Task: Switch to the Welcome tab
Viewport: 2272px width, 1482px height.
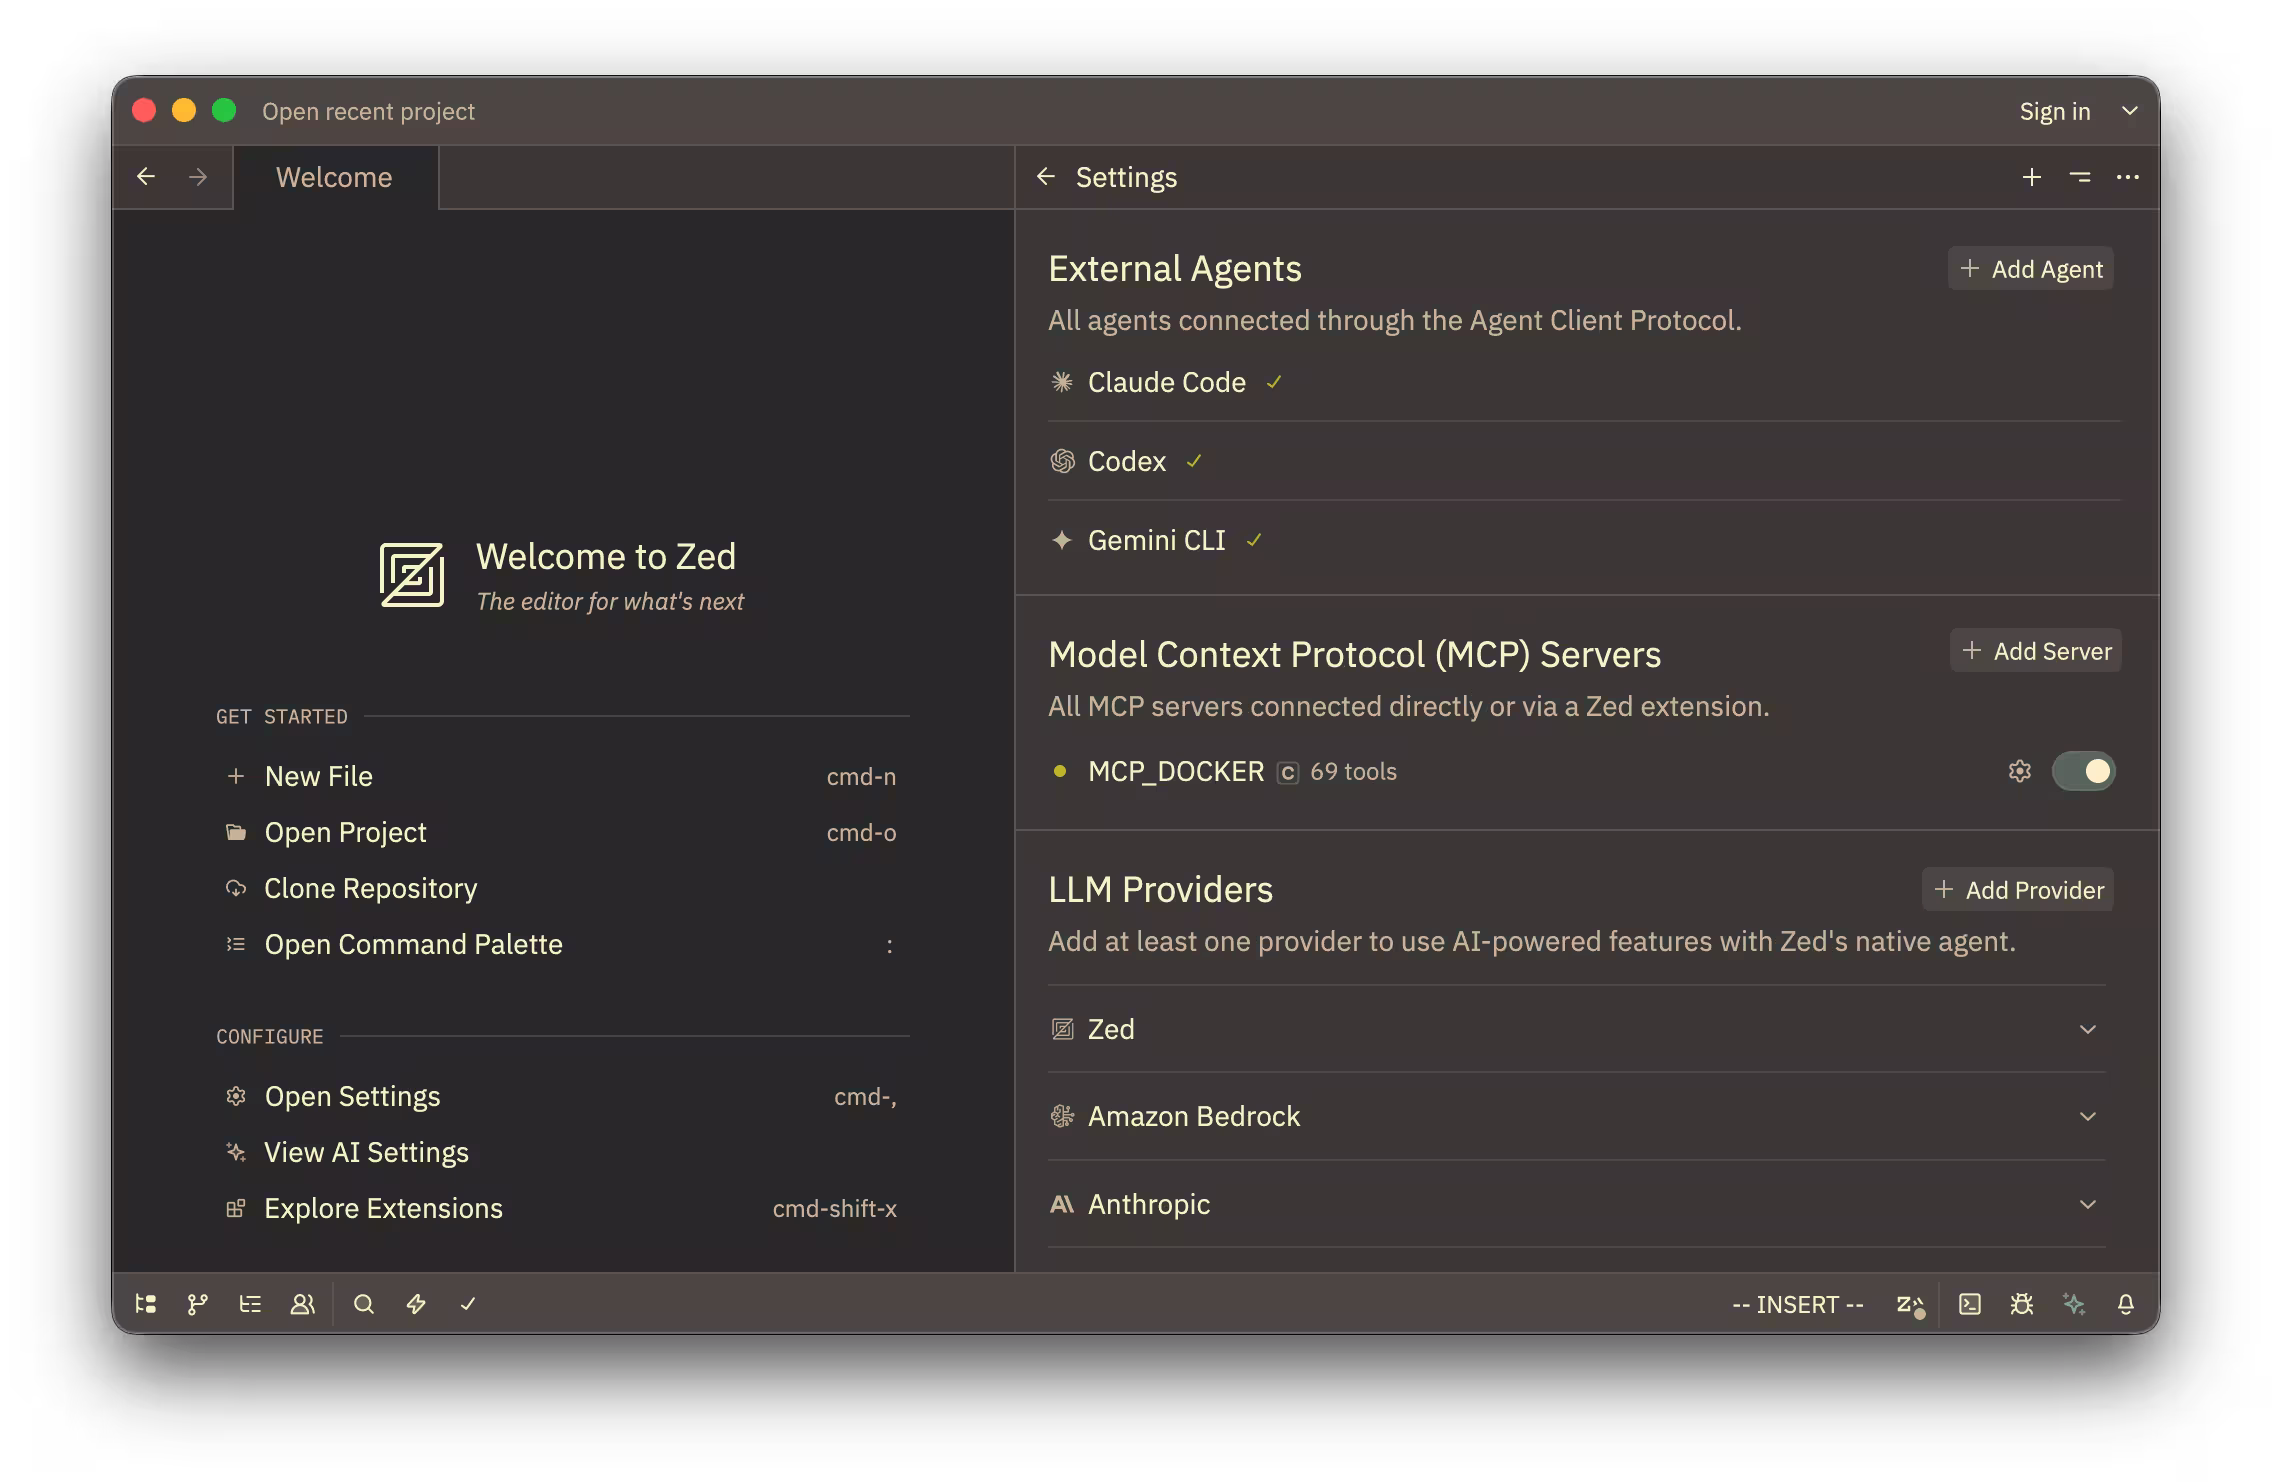Action: click(x=334, y=177)
